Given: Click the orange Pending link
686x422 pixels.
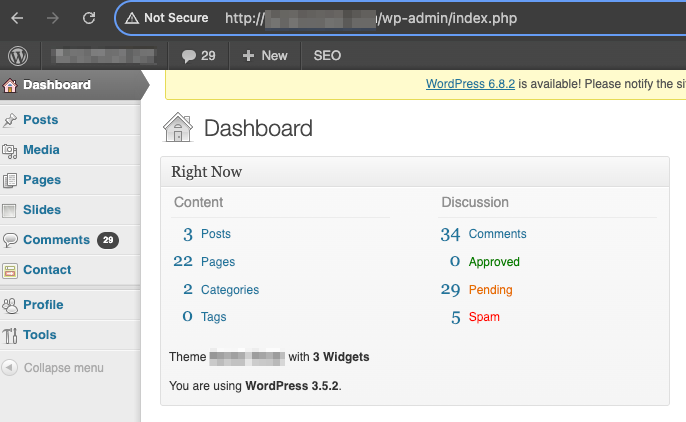Looking at the screenshot, I should coord(490,290).
